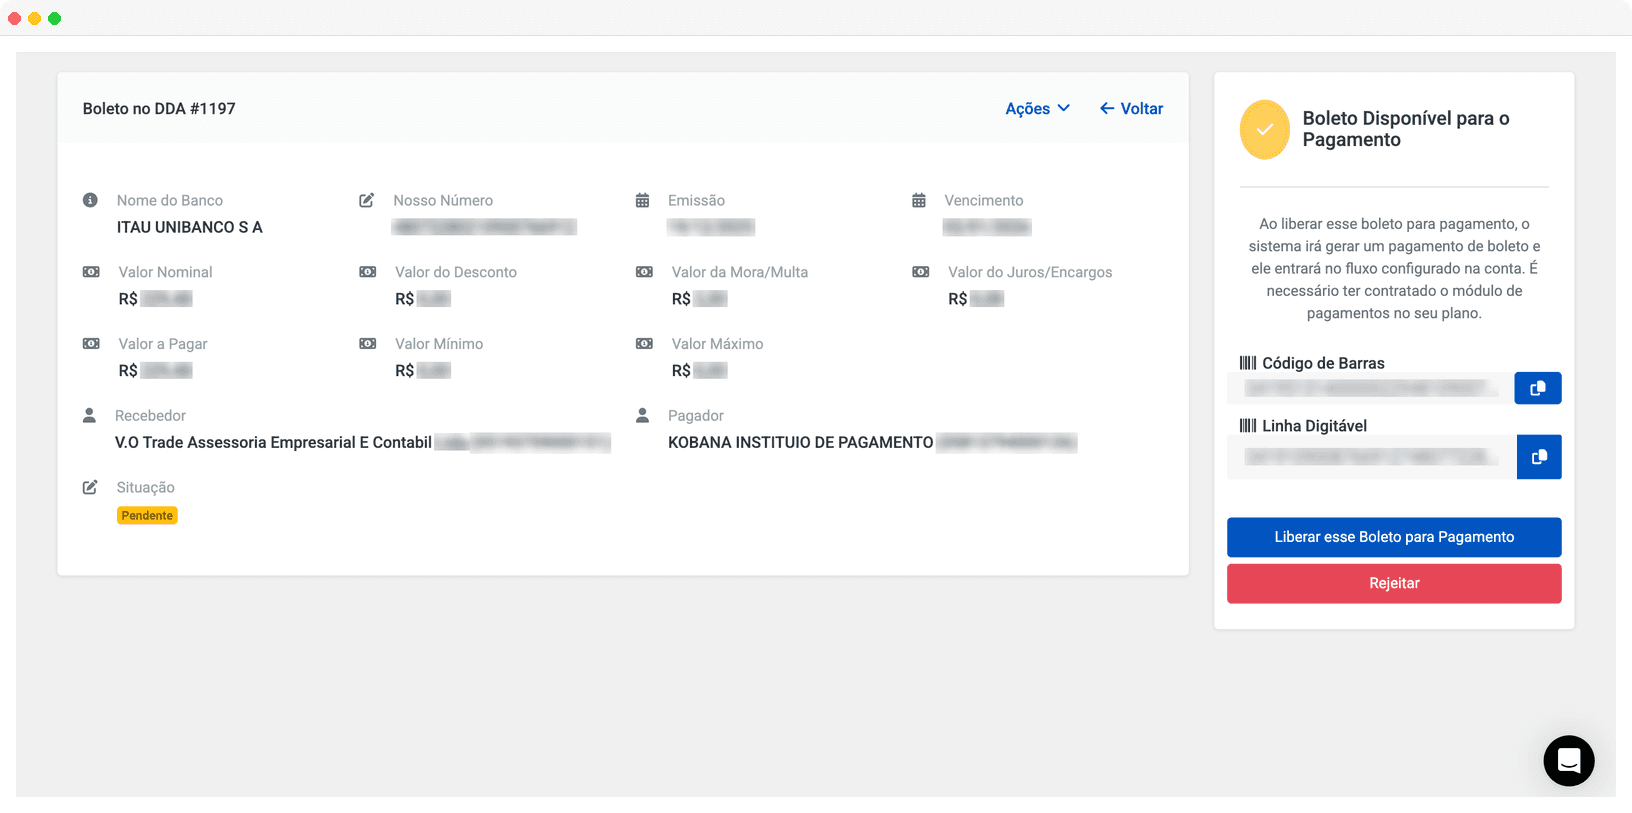Click the barcode icon beside Código de Barras
The image size is (1632, 813).
point(1247,363)
